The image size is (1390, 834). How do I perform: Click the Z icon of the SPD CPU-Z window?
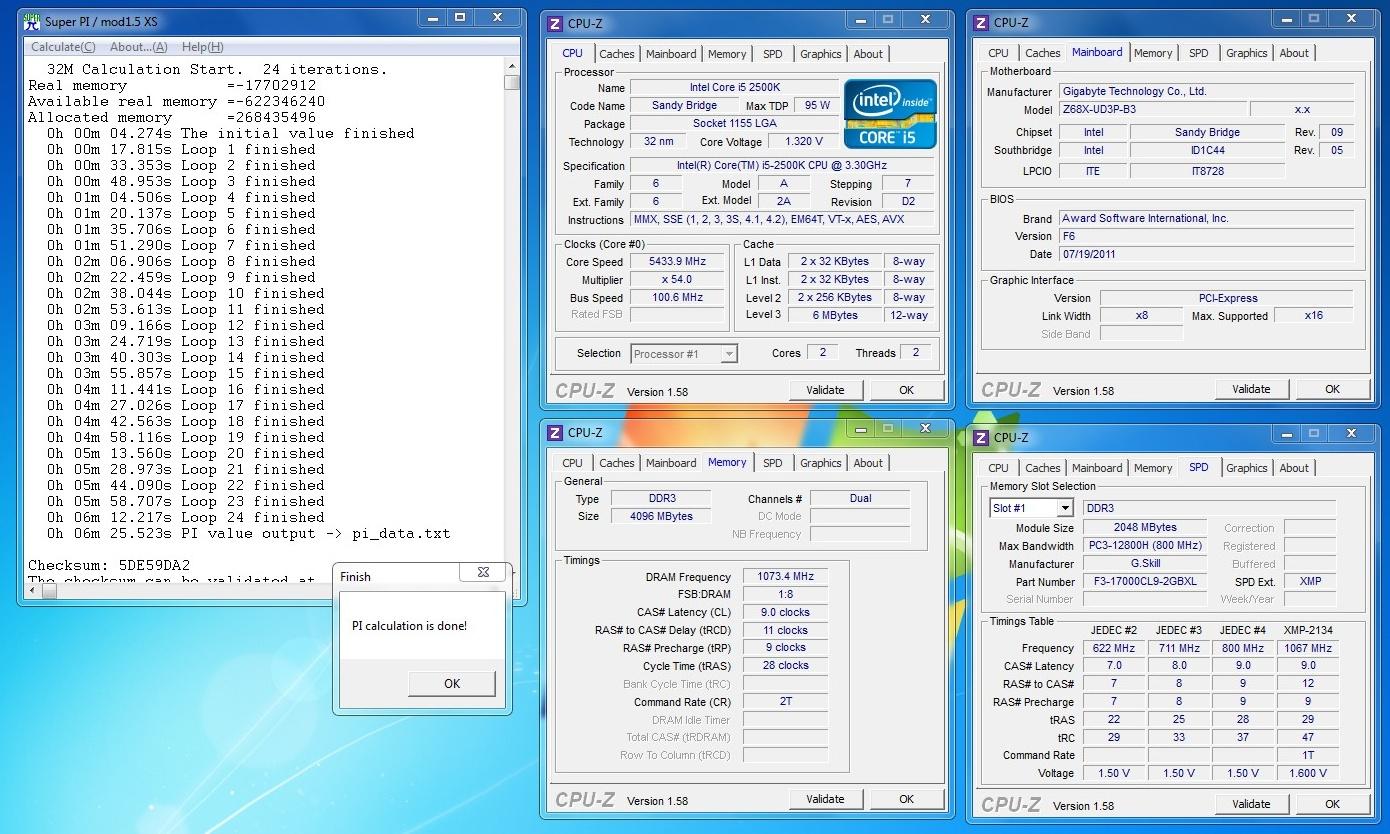click(981, 437)
